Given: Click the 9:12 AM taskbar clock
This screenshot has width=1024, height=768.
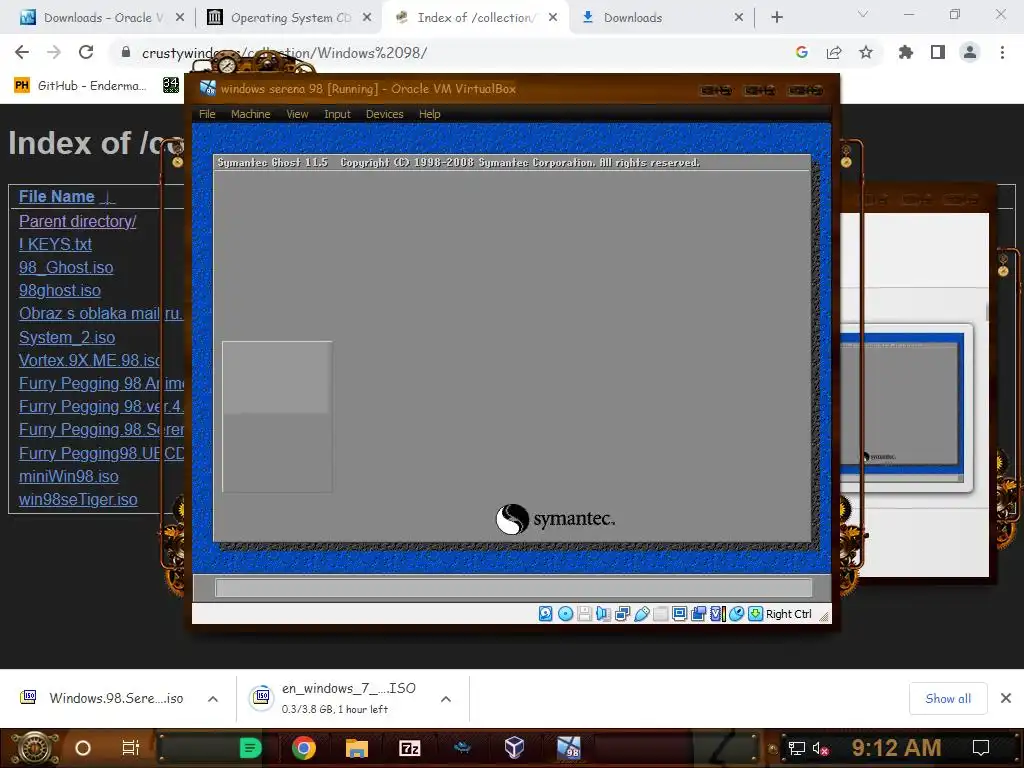Looking at the screenshot, I should coord(896,748).
